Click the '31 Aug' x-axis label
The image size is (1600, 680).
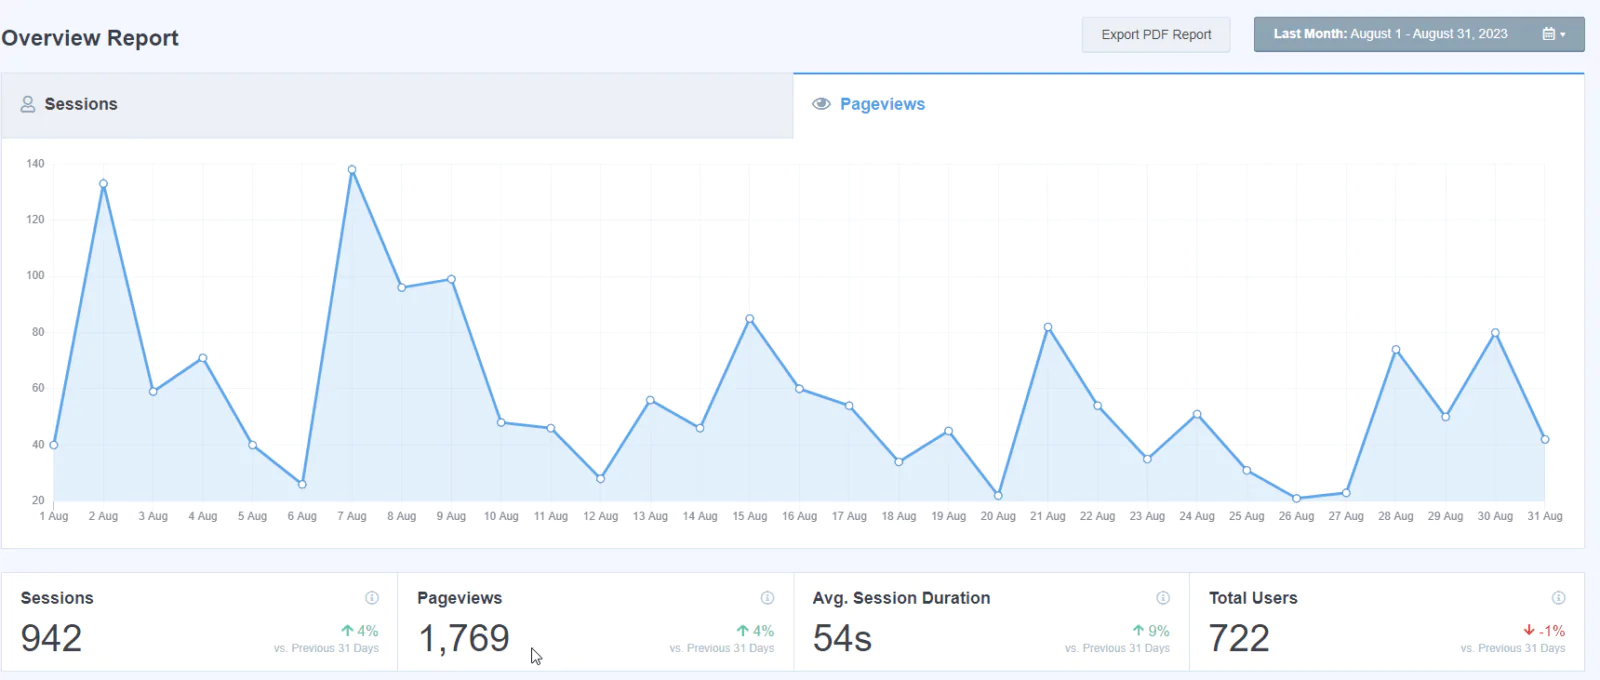point(1545,516)
